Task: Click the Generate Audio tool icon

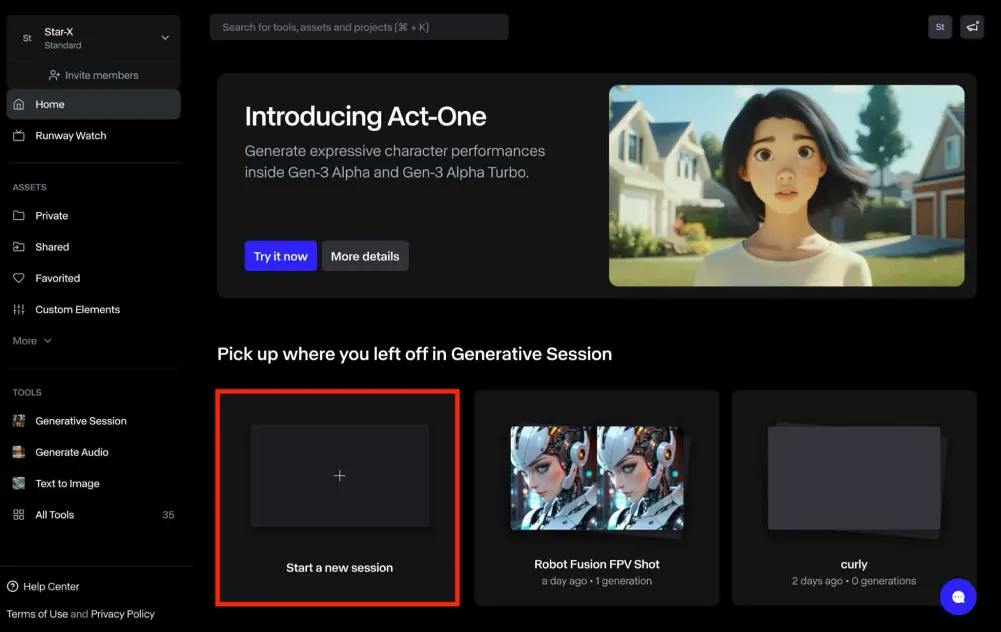Action: [x=18, y=452]
